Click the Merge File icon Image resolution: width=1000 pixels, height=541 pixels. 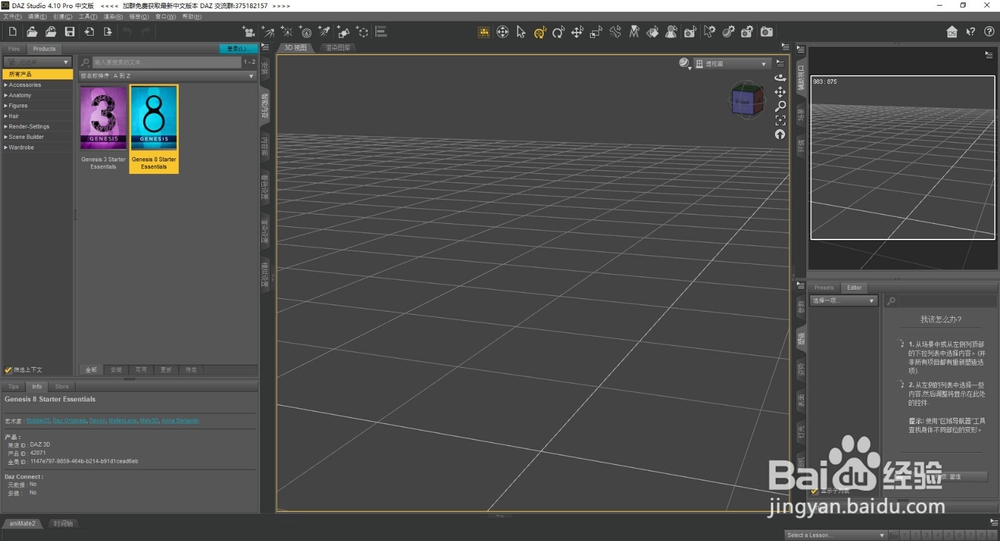point(51,32)
